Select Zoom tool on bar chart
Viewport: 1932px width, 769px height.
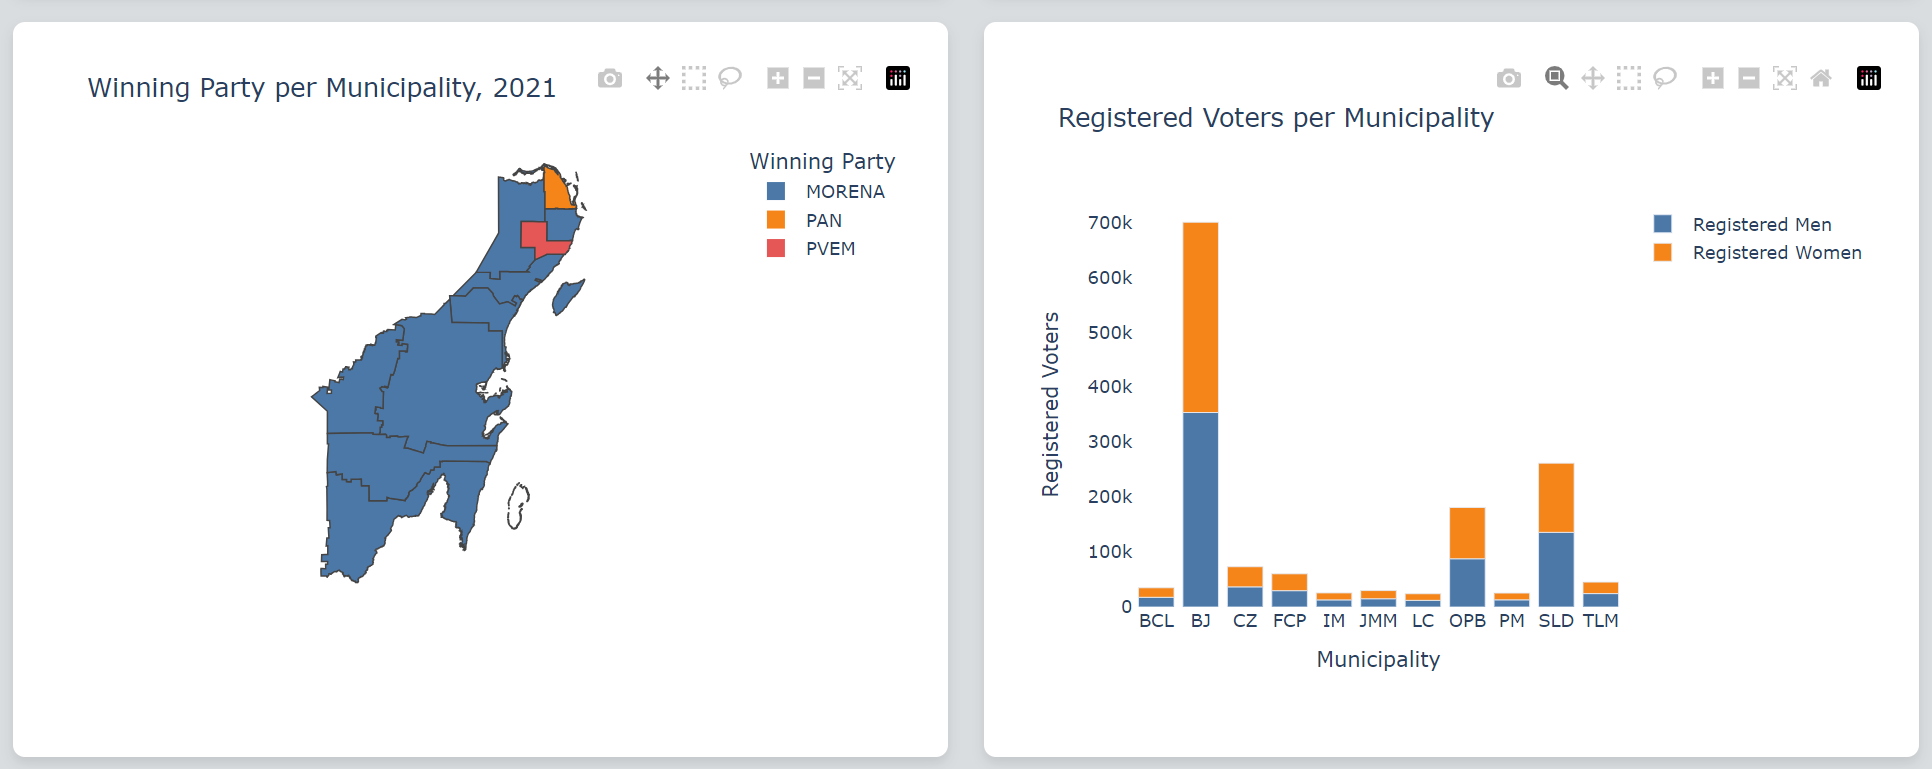pos(1556,78)
